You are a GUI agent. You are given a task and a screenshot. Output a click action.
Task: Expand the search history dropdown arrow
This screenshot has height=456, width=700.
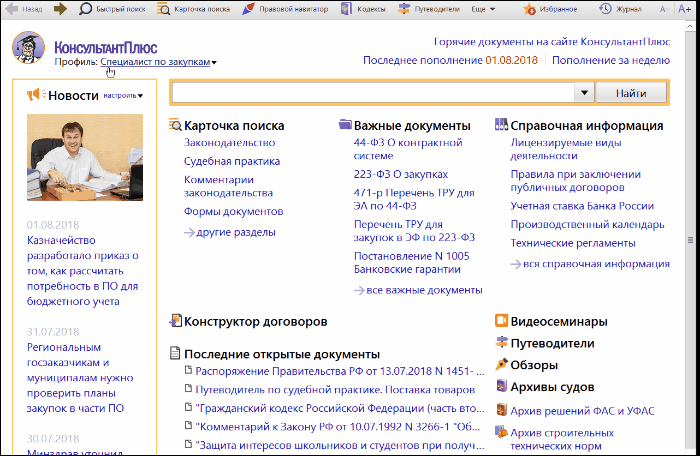583,93
